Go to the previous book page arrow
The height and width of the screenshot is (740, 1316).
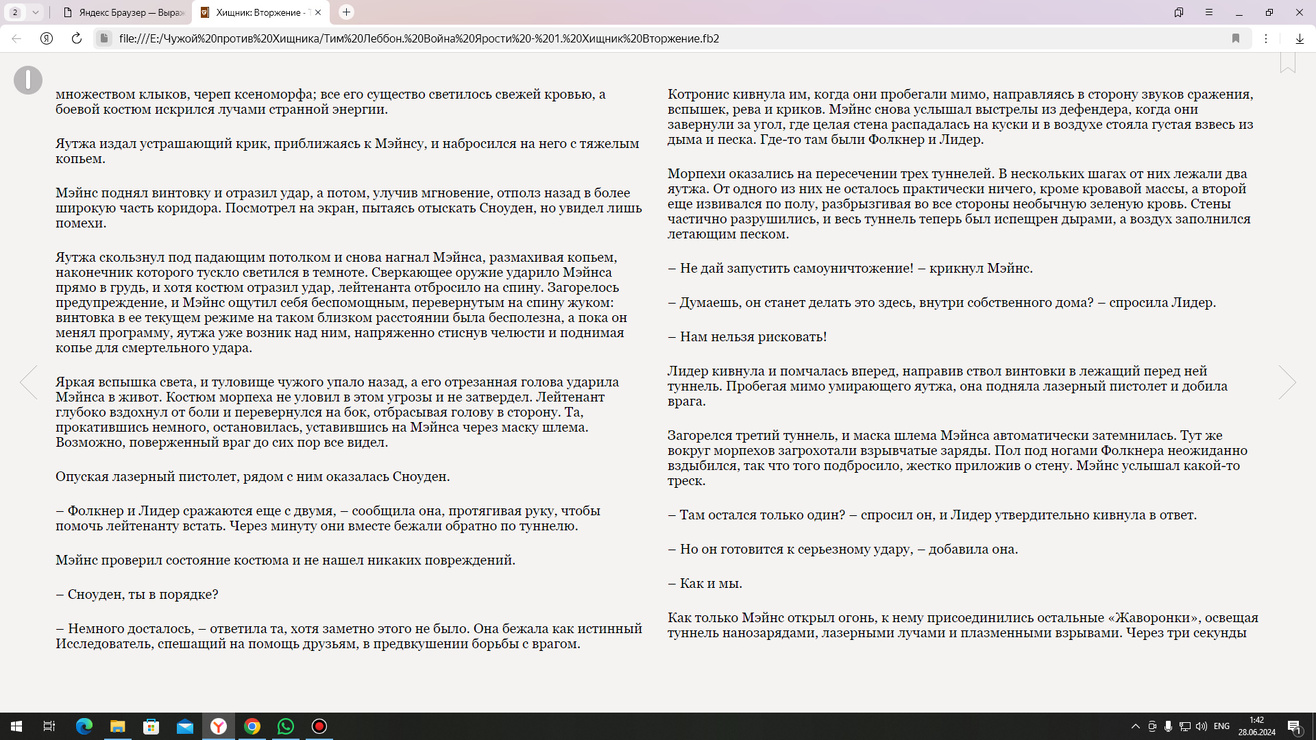pyautogui.click(x=29, y=382)
